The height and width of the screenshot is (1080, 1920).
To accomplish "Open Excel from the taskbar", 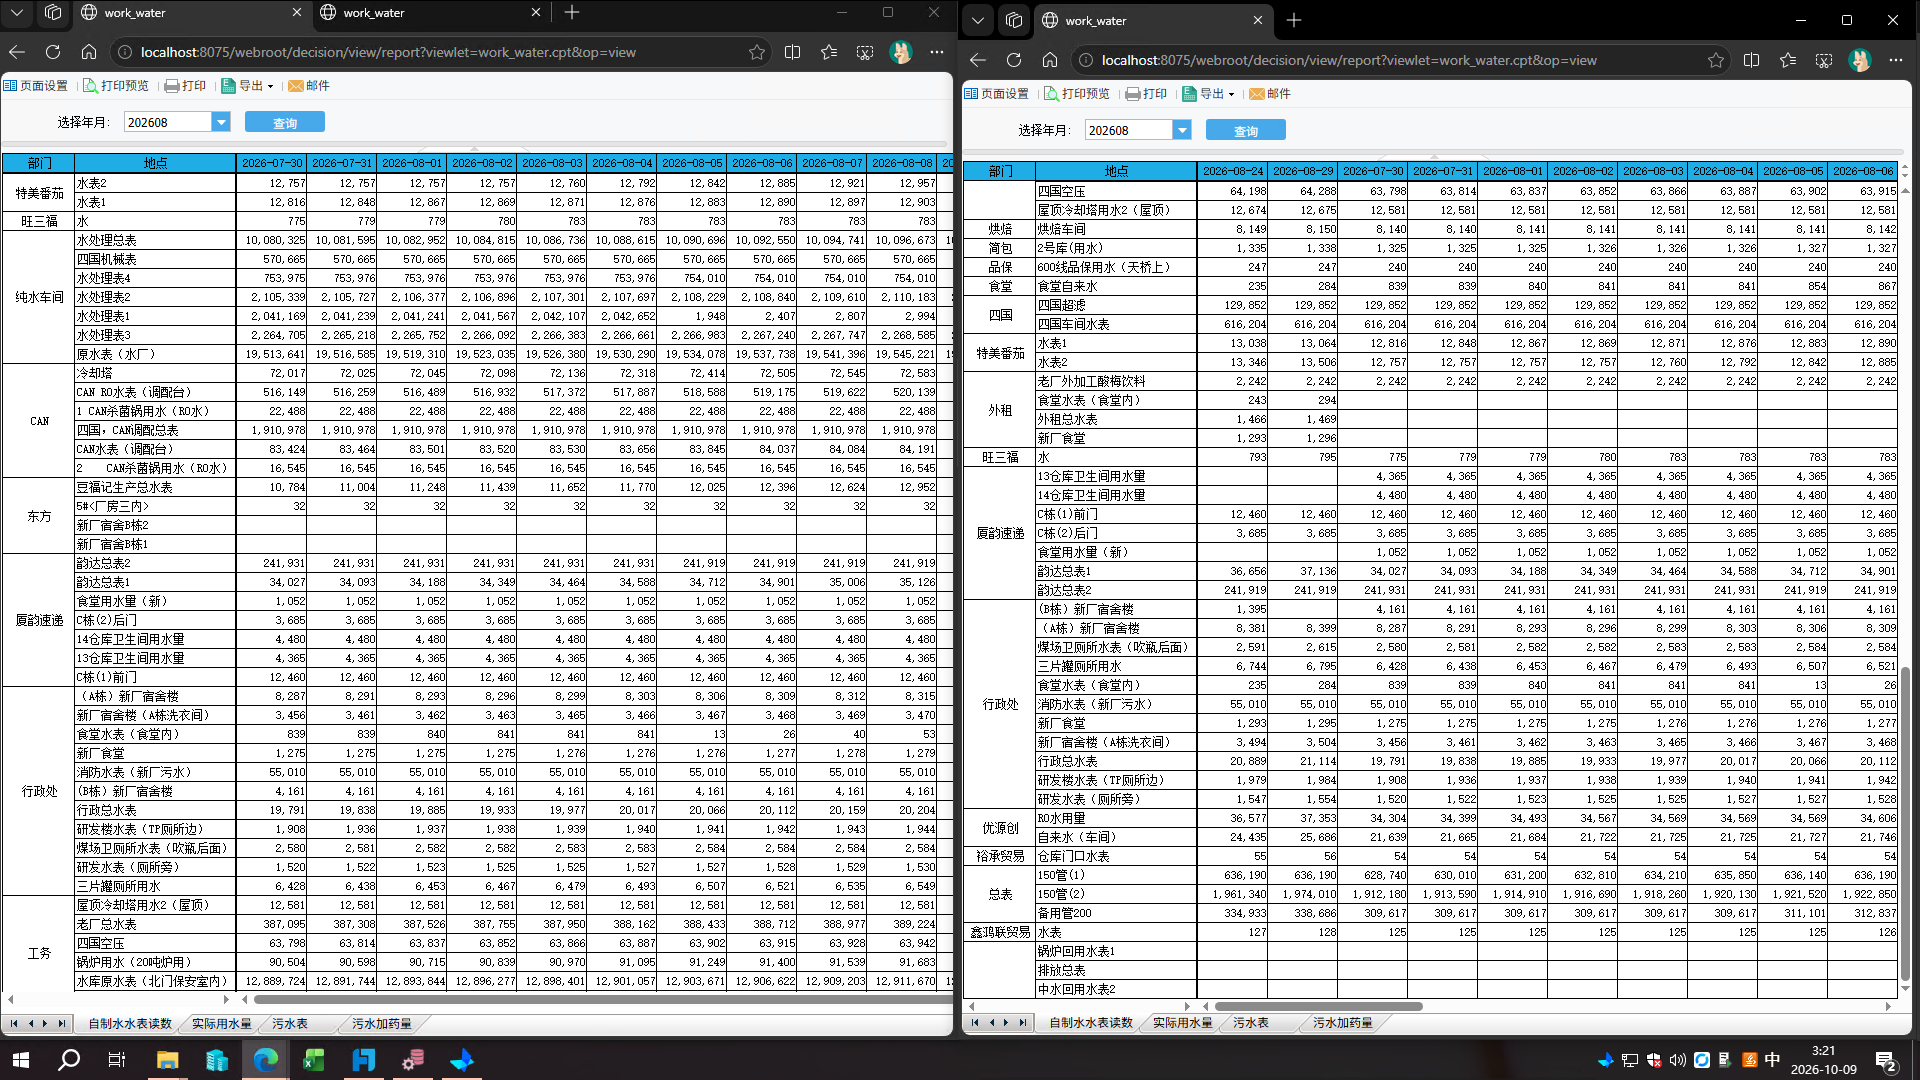I will (x=314, y=1060).
